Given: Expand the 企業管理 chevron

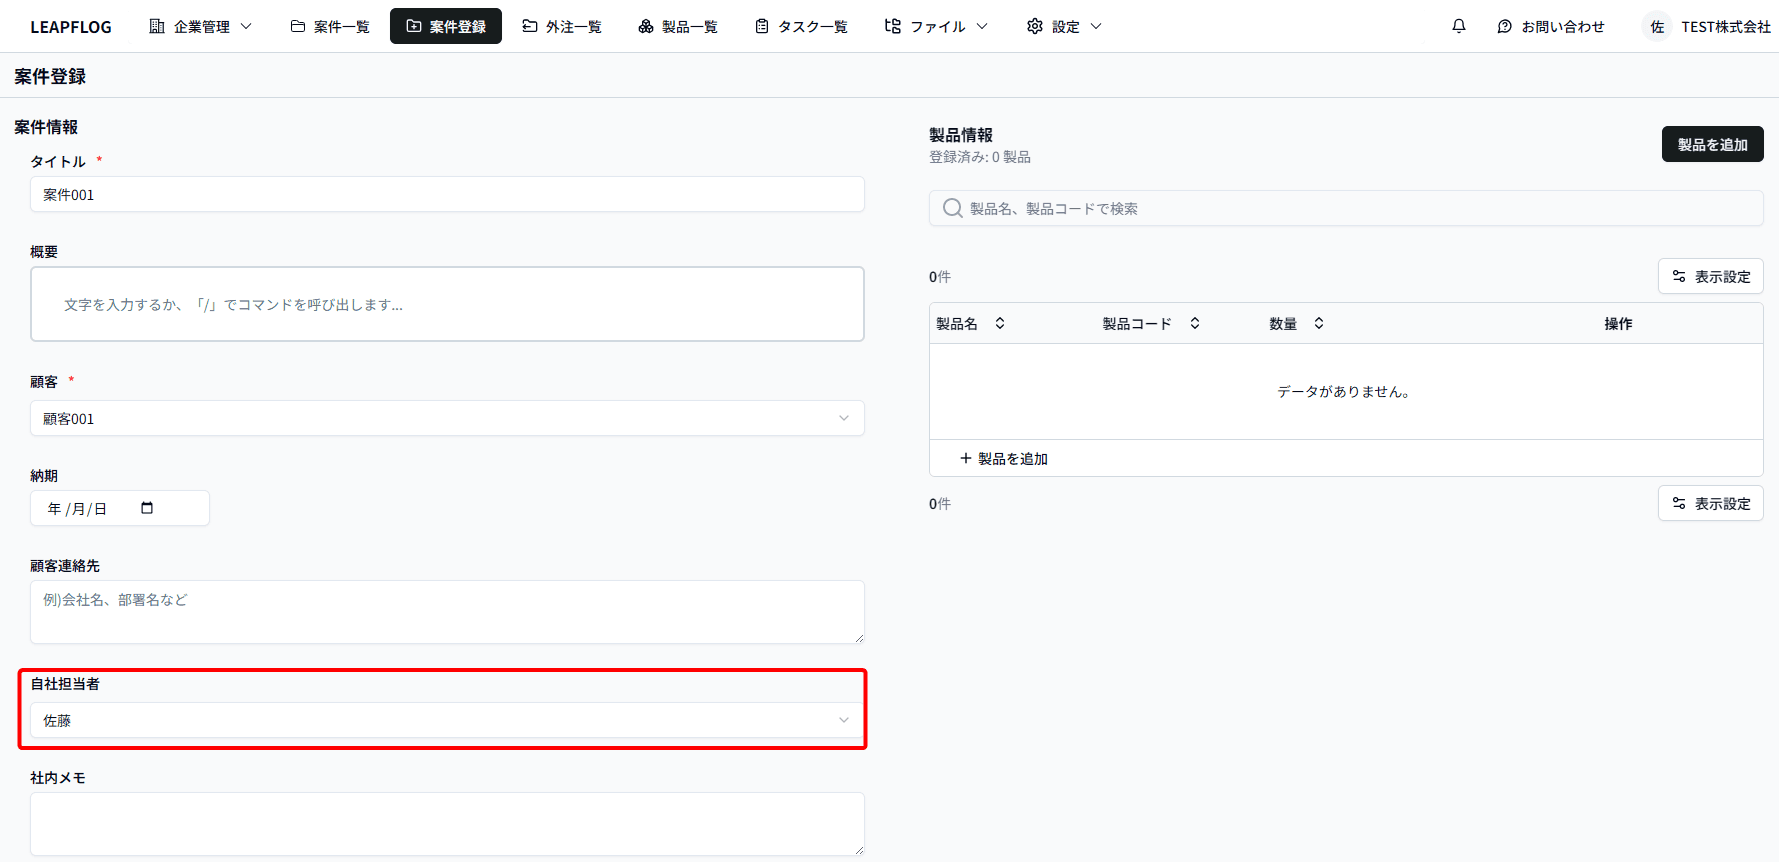Looking at the screenshot, I should coord(246,26).
